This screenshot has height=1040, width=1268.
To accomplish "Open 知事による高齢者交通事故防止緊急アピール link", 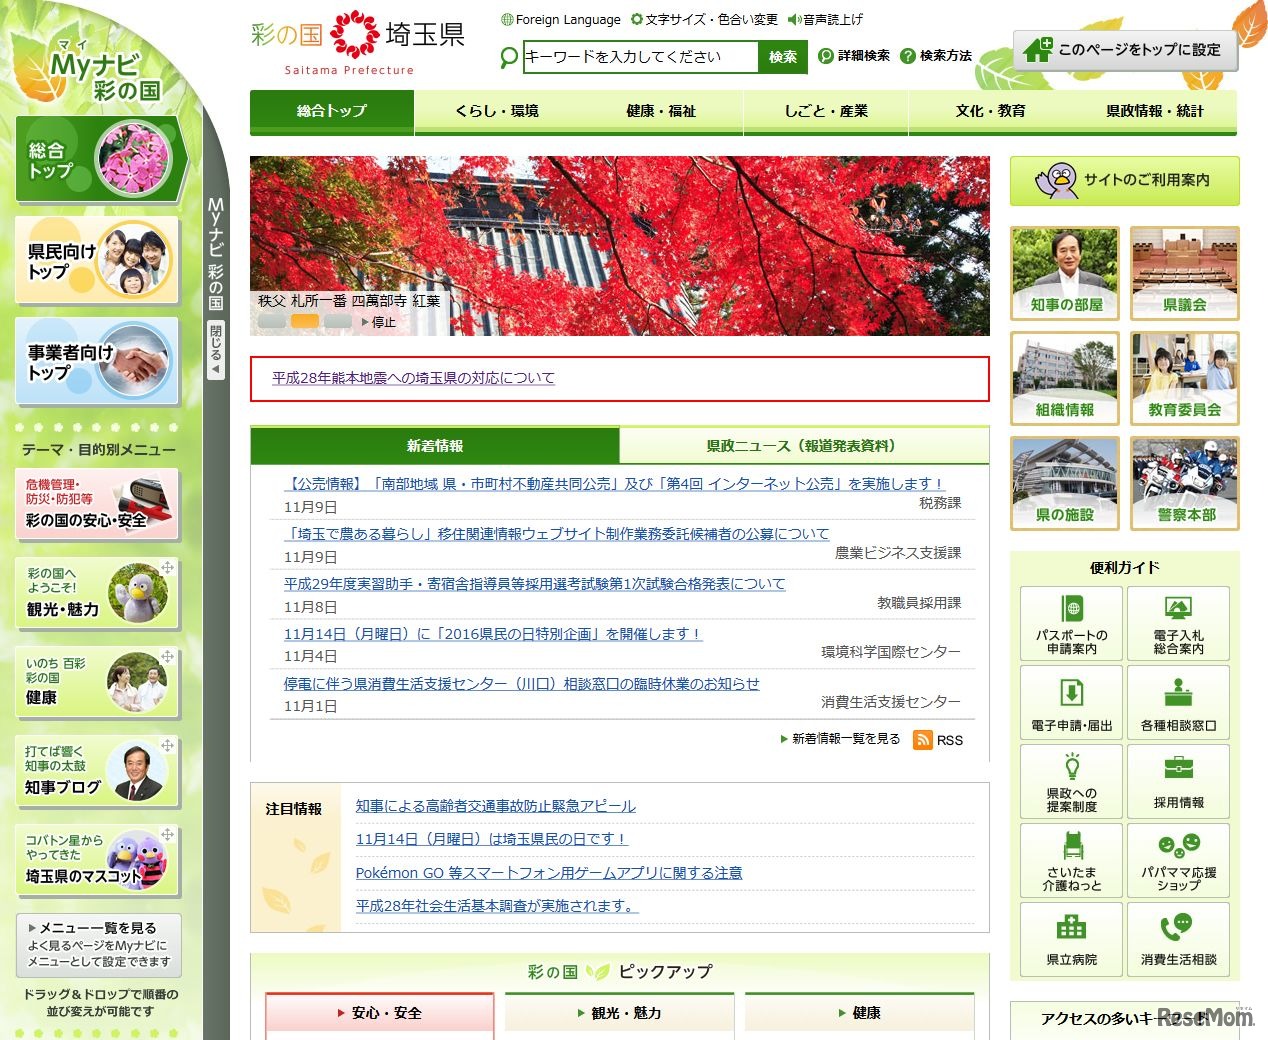I will pos(496,806).
